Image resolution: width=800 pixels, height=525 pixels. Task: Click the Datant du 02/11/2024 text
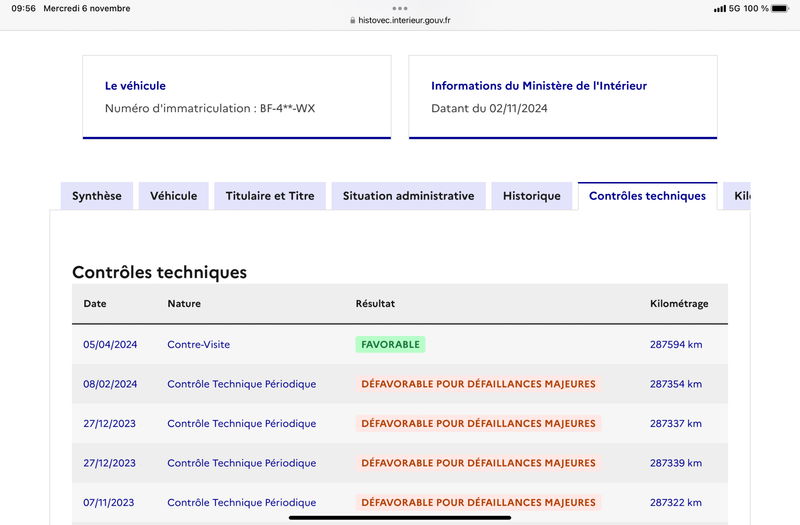[x=489, y=108]
